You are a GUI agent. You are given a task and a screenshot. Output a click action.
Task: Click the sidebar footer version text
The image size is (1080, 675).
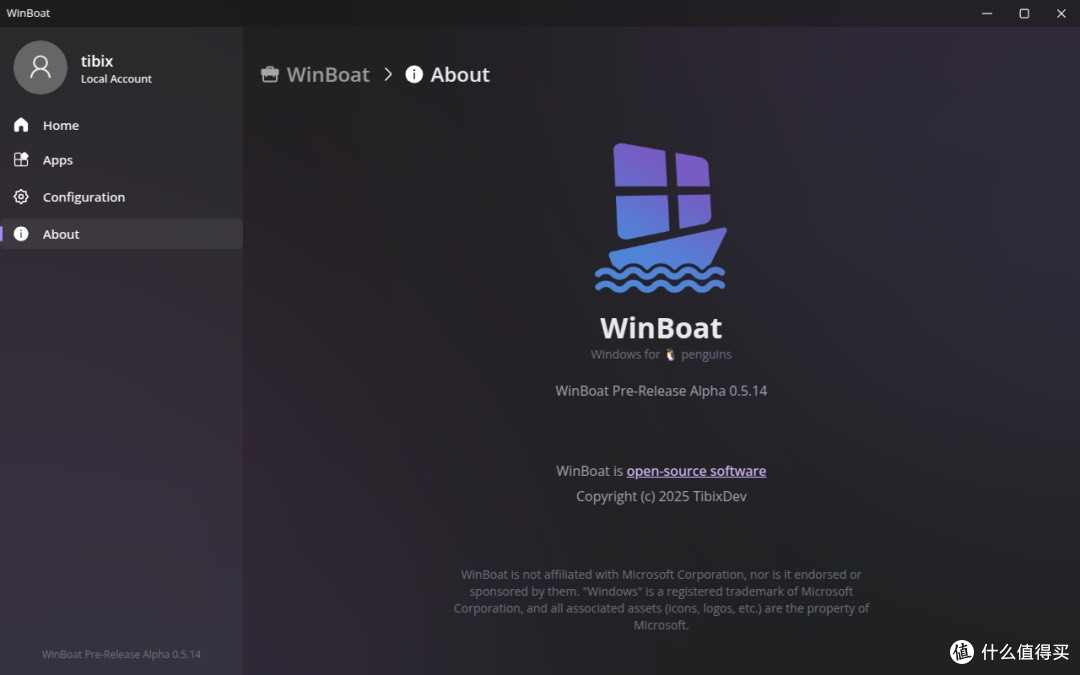(121, 654)
